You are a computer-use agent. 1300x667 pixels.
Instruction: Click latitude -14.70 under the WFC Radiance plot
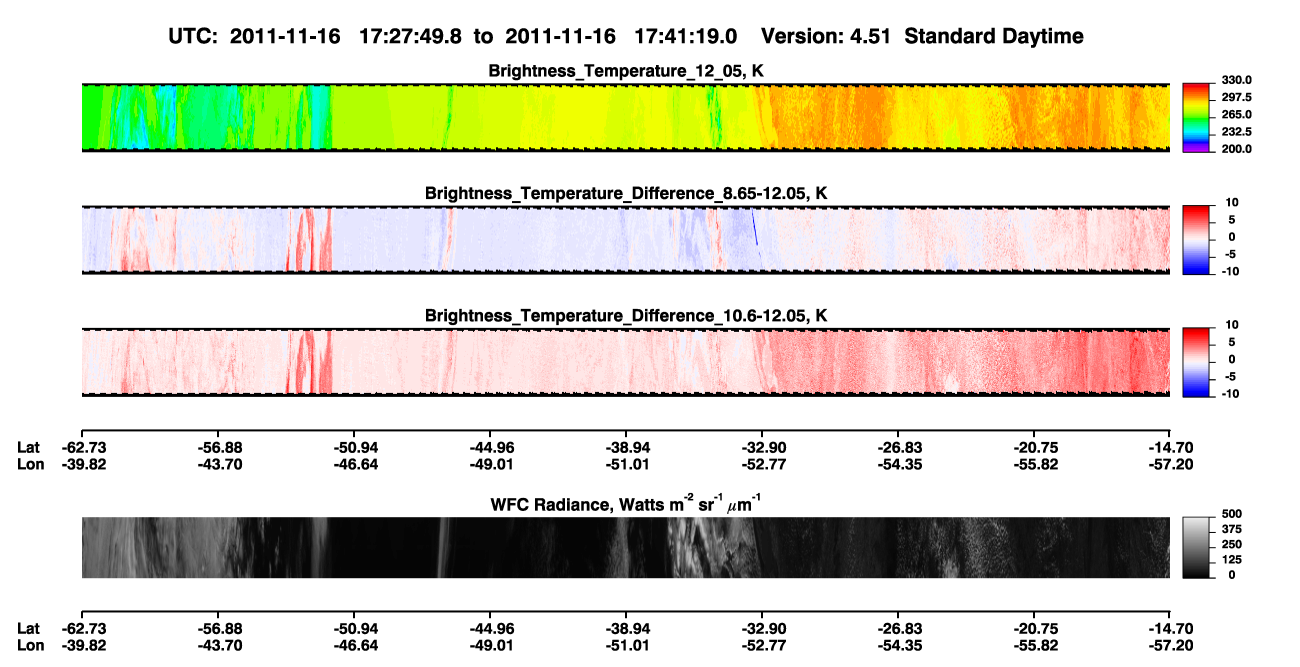(1170, 629)
